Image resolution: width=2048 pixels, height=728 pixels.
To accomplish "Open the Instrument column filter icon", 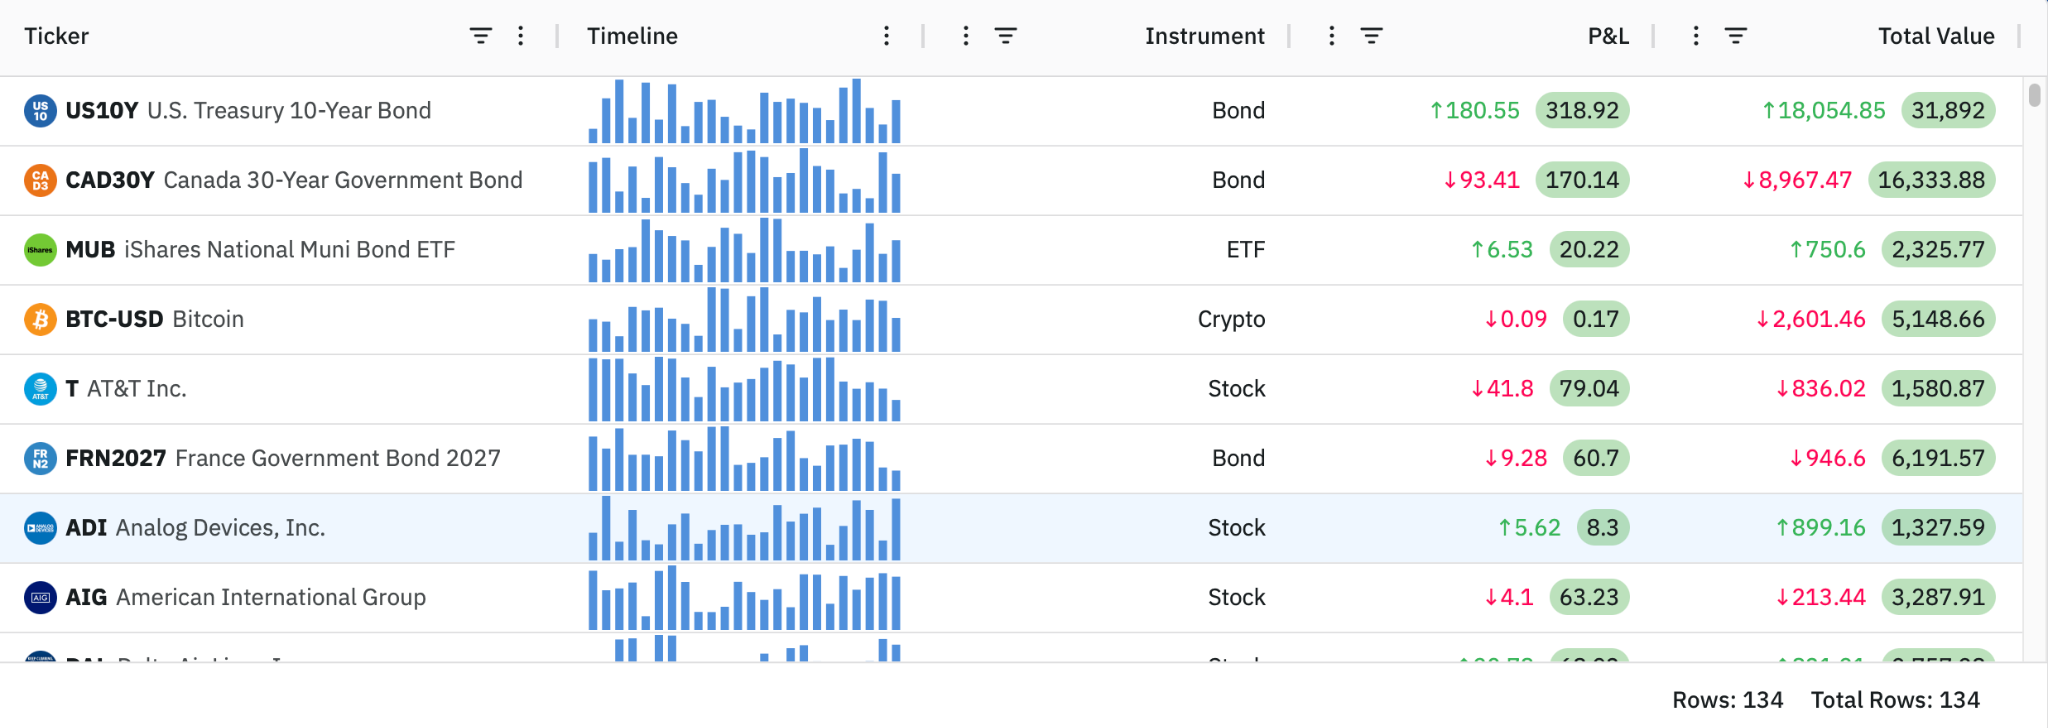I will coord(1006,36).
